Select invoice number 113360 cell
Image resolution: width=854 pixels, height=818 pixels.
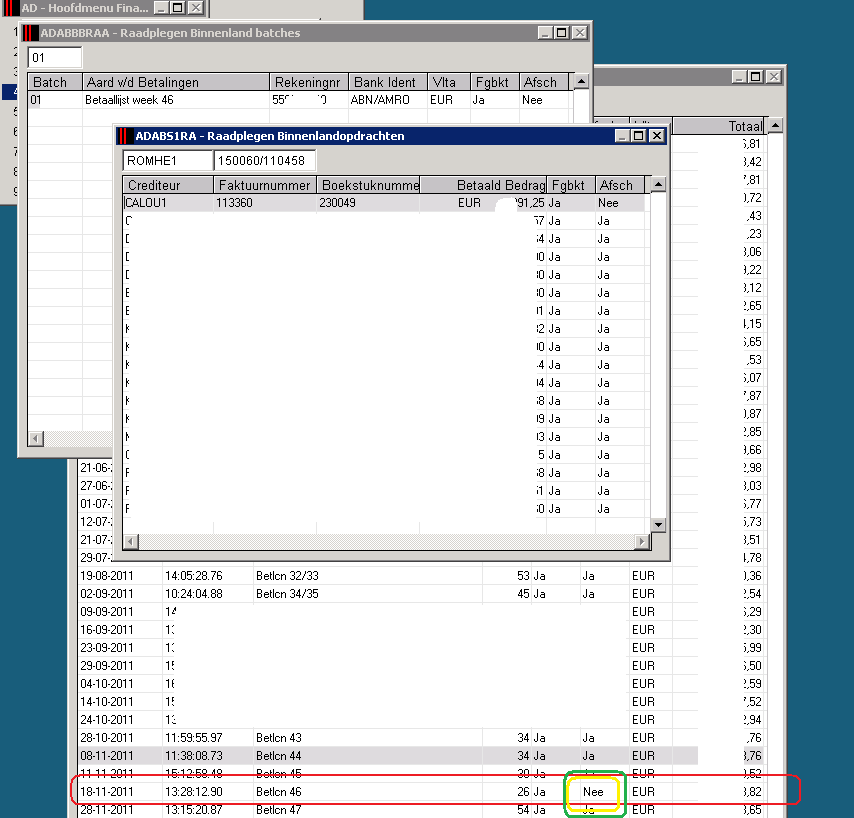265,203
